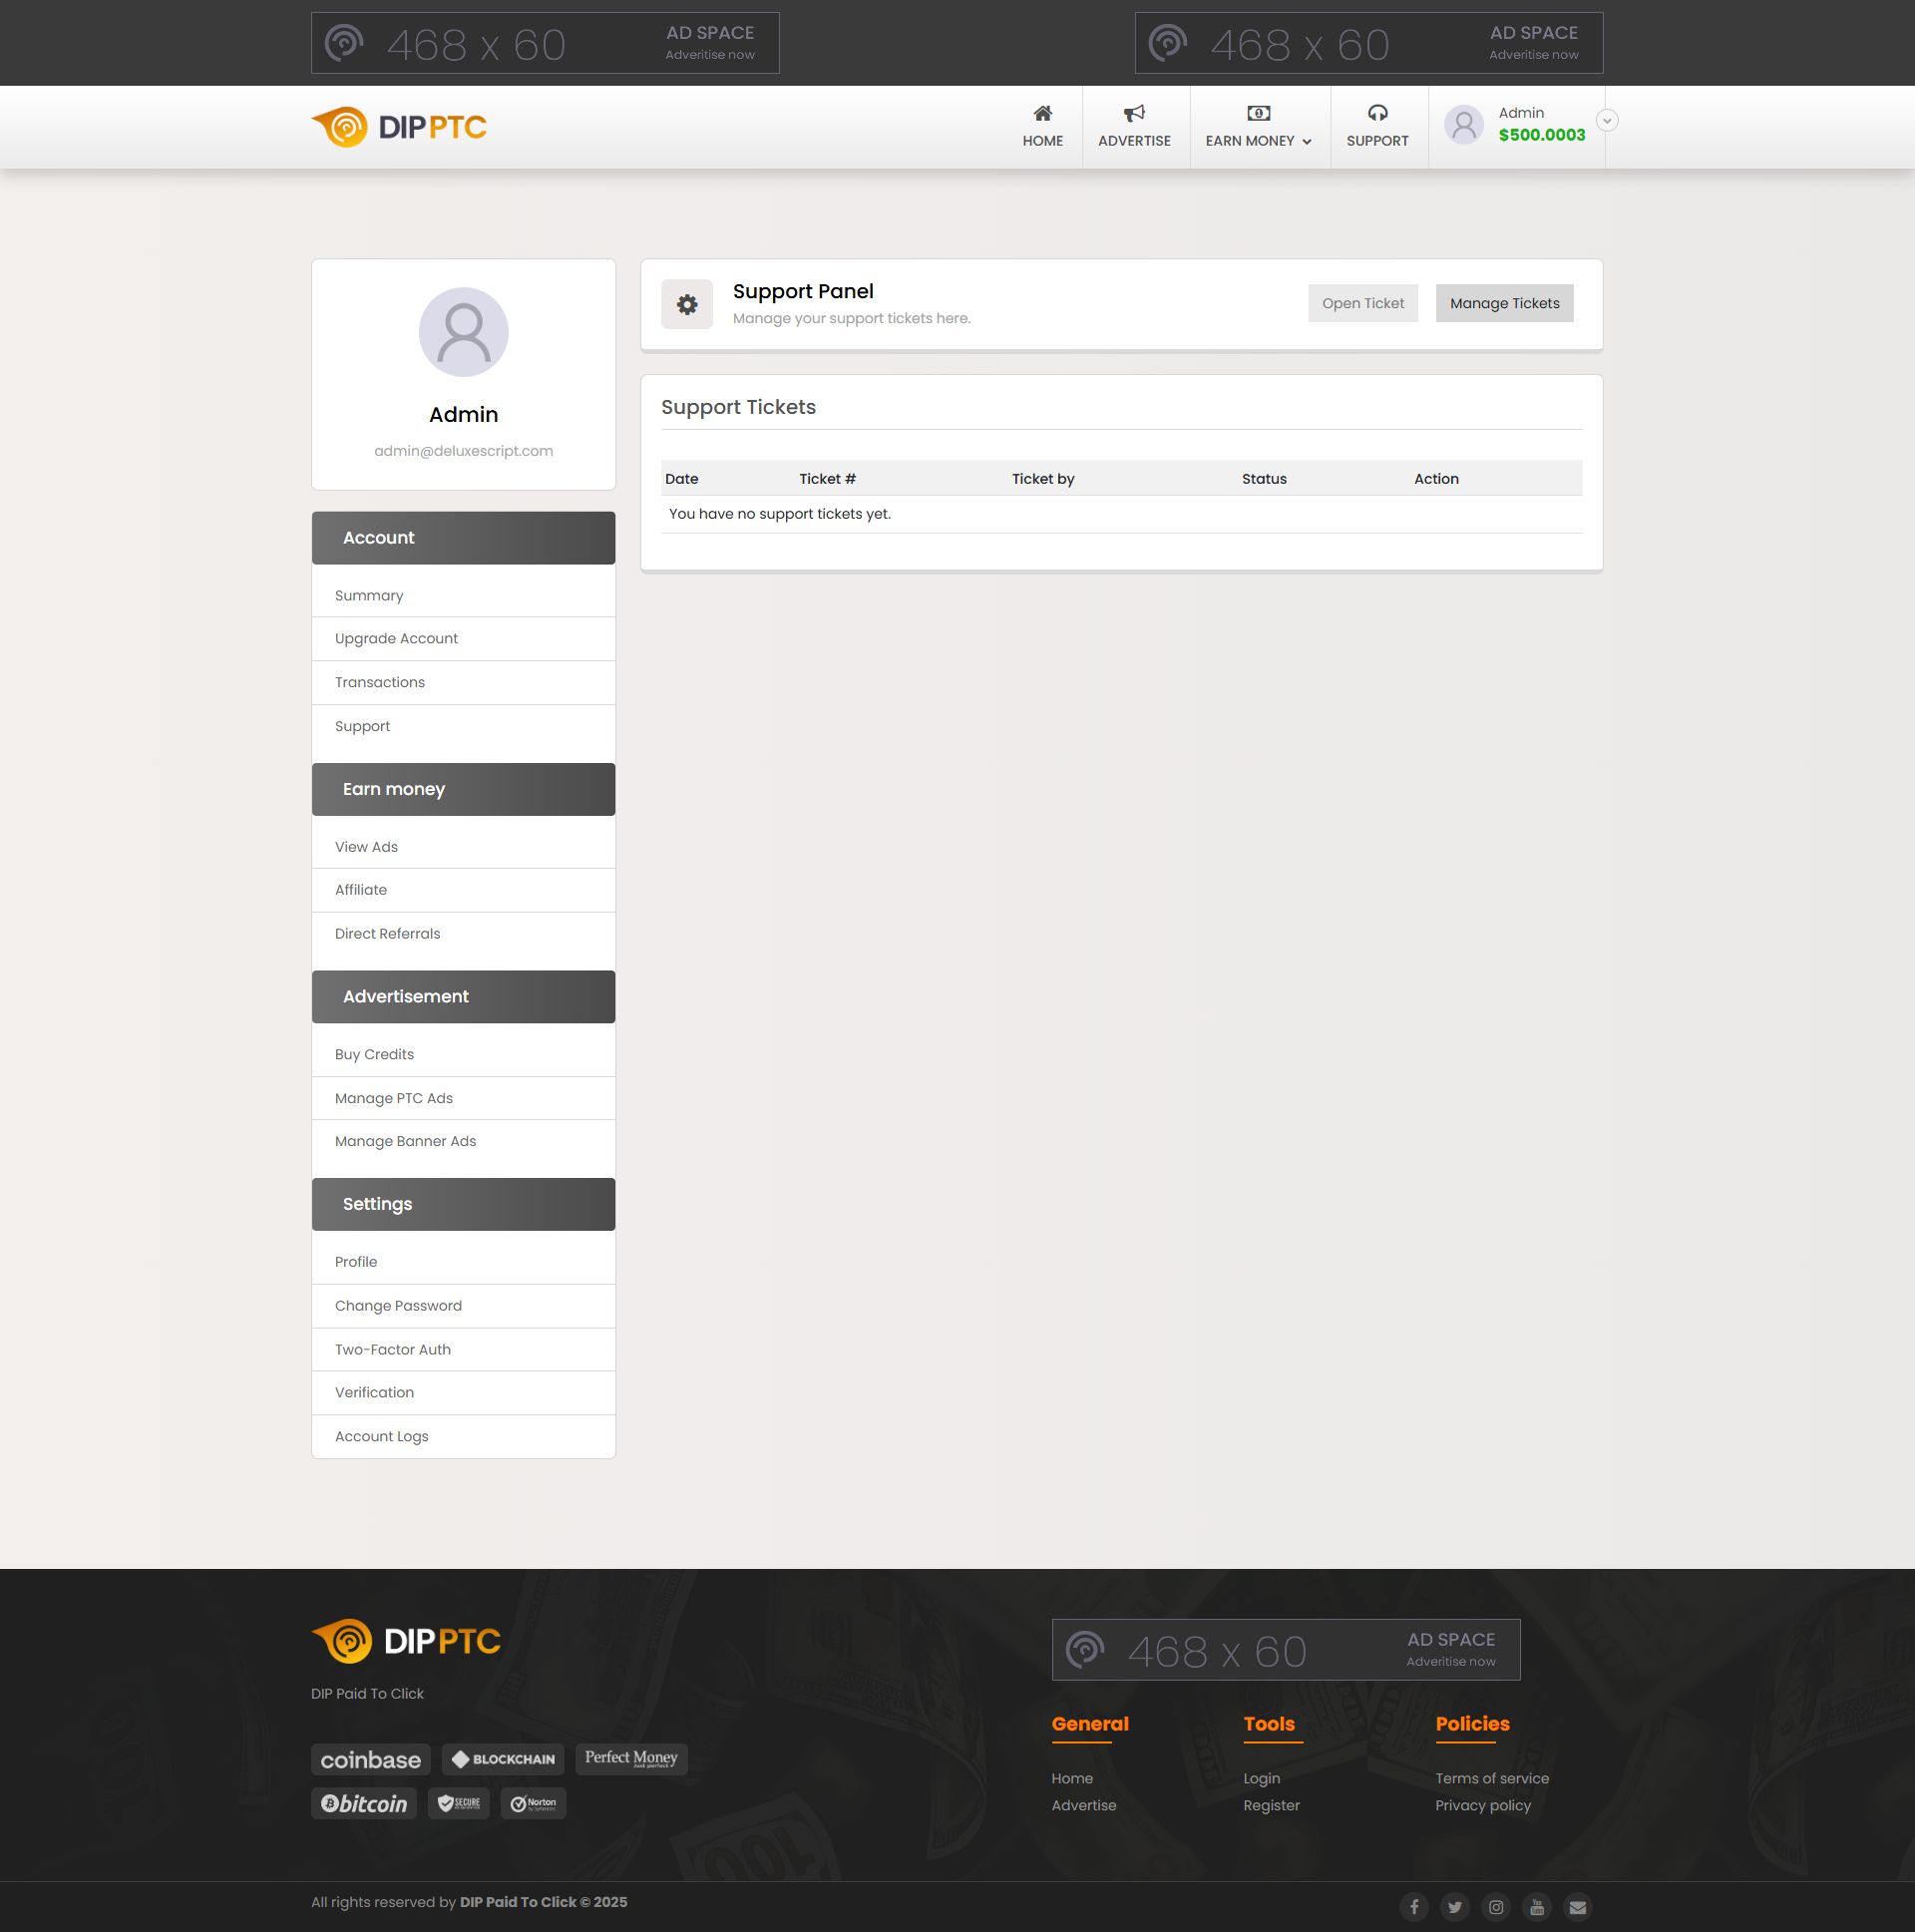Open the YouTube footer icon
This screenshot has width=1915, height=1932.
(x=1536, y=1907)
